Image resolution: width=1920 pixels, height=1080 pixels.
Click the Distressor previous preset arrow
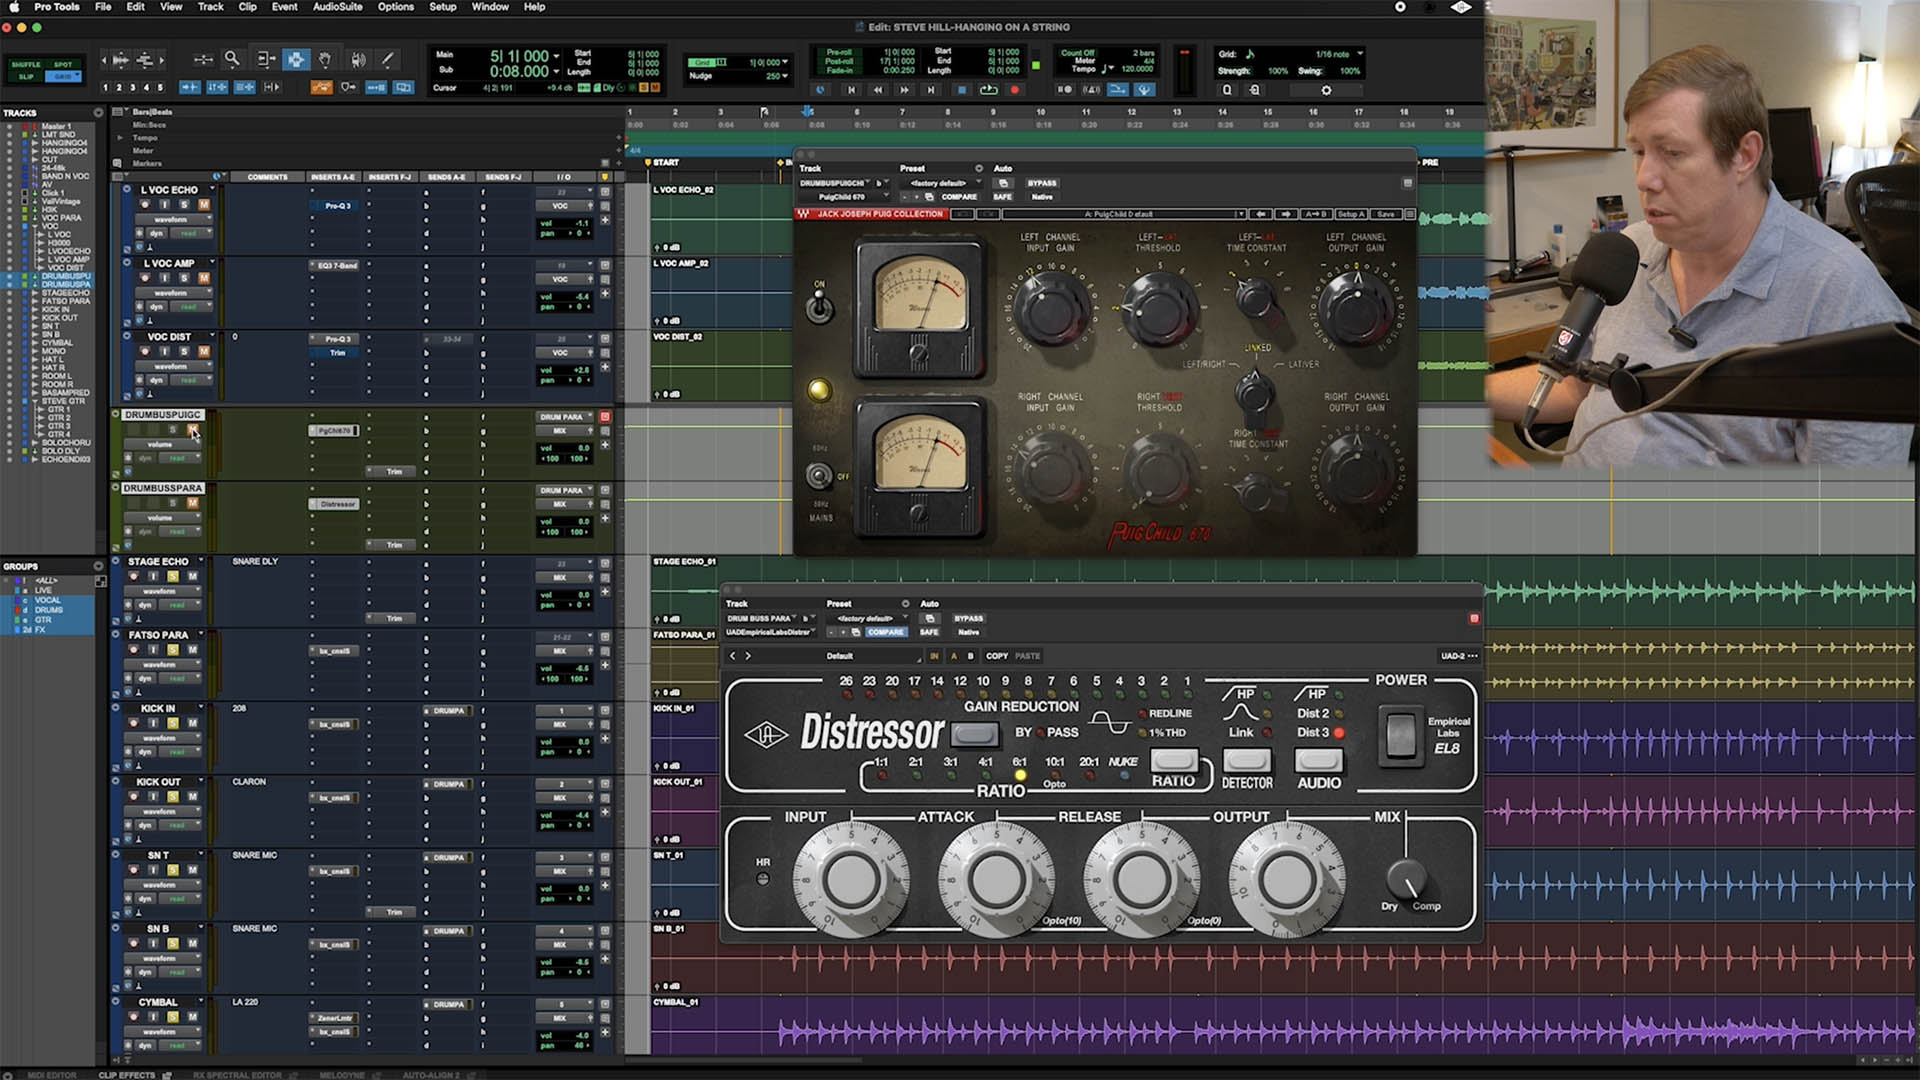click(733, 656)
